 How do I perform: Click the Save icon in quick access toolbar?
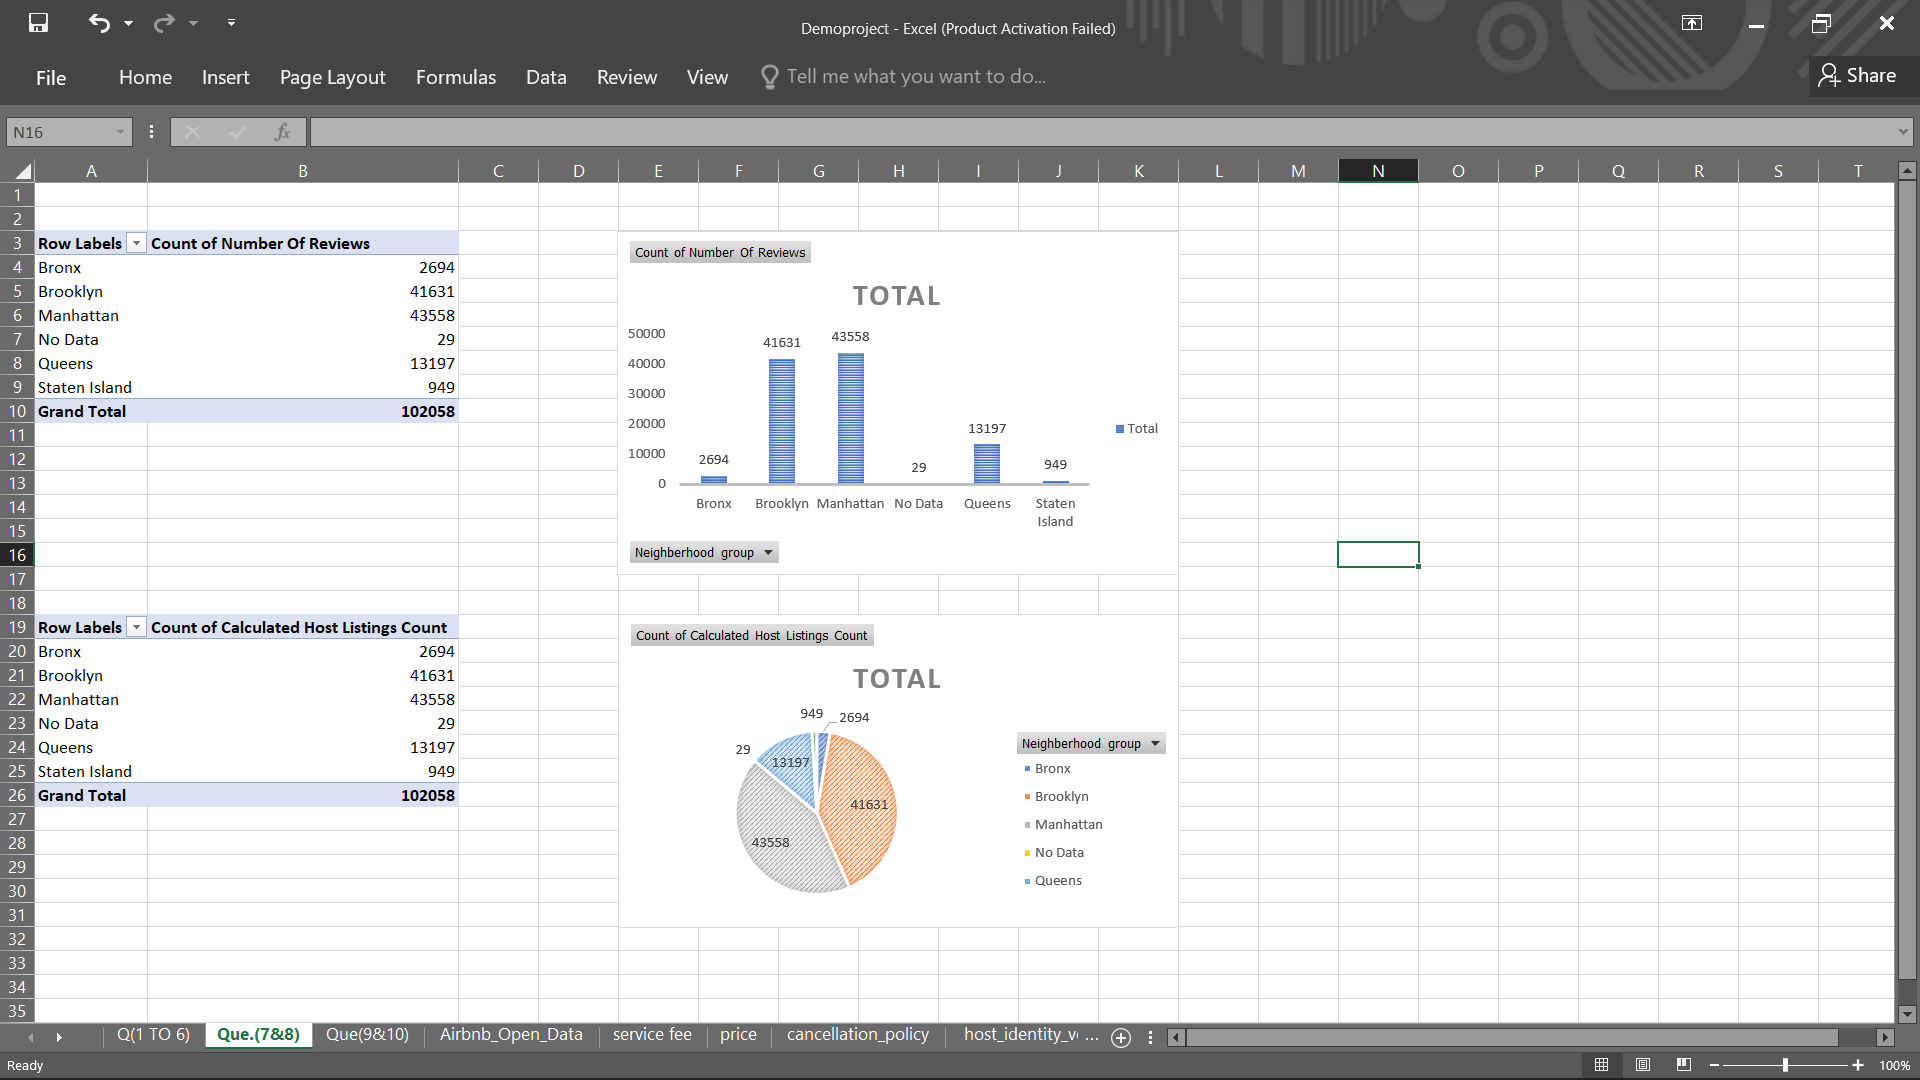coord(38,23)
